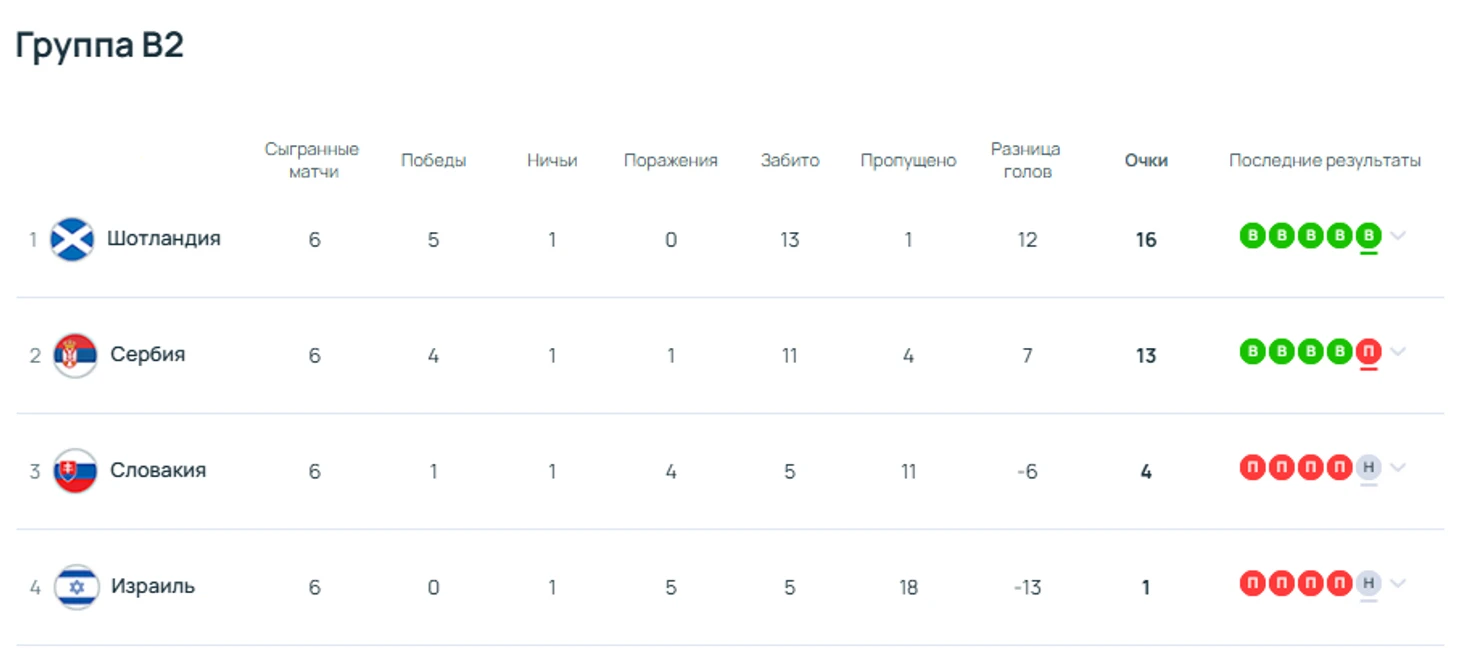Click the Очки column header
Image resolution: width=1460 pixels, height=665 pixels.
[1146, 160]
